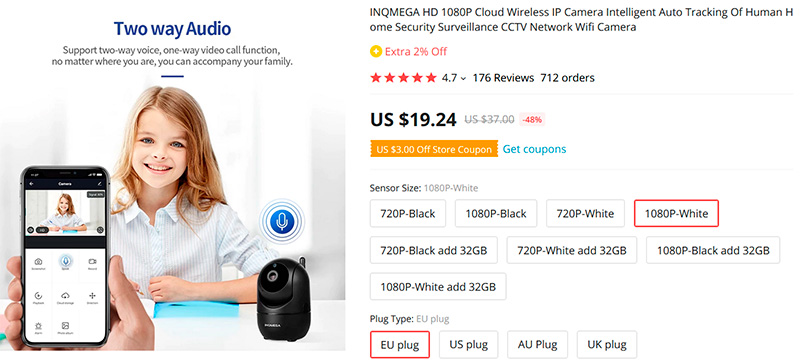Viewport: 800px width, 361px height.
Task: Tap the Alarm icon on phone screen
Action: coord(38,327)
